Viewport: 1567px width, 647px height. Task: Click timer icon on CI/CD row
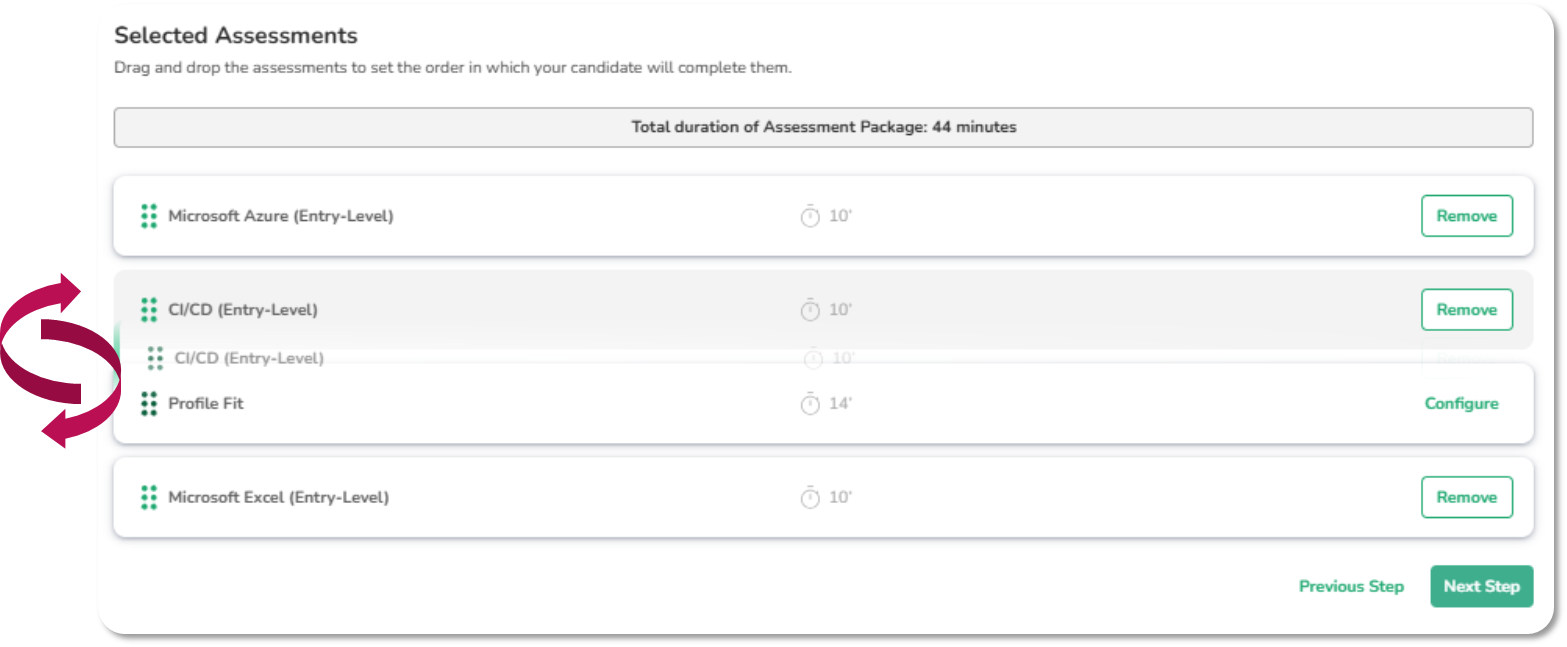pos(810,310)
